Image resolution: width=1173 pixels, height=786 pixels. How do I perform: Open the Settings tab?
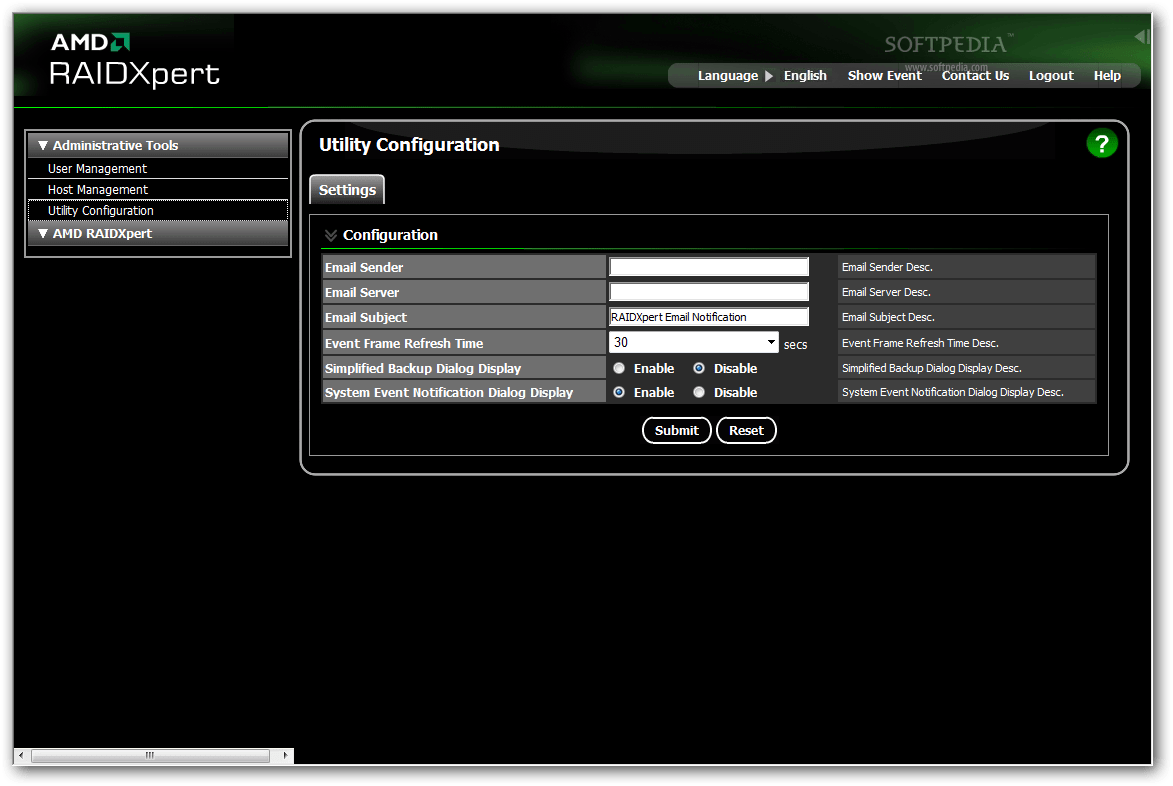(x=347, y=190)
